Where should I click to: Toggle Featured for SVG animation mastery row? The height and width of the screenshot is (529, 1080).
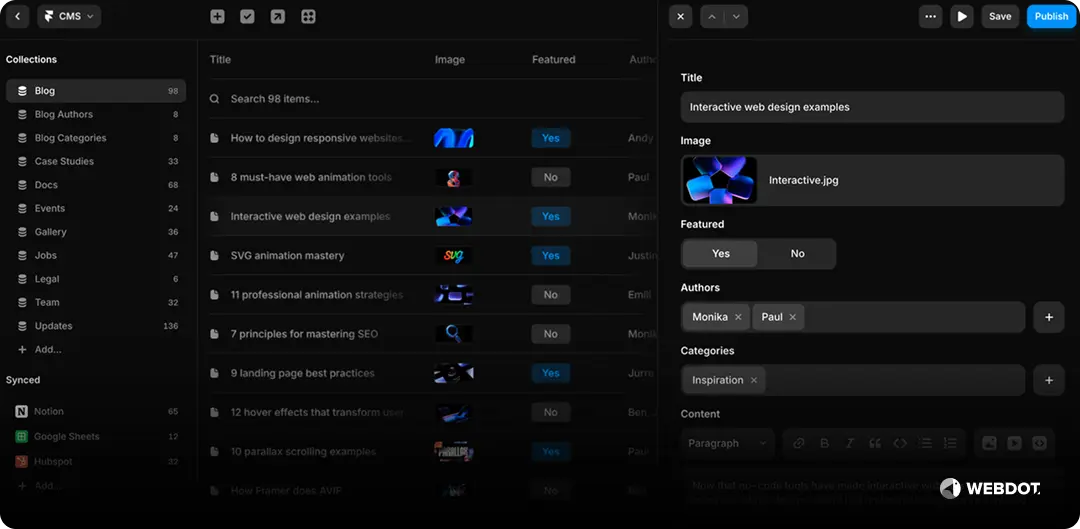[550, 256]
